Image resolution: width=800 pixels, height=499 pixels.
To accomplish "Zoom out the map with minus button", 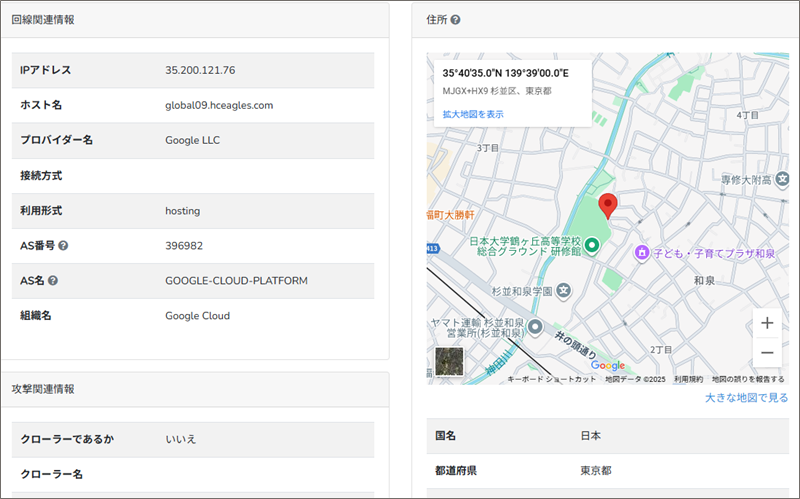I will pos(767,353).
